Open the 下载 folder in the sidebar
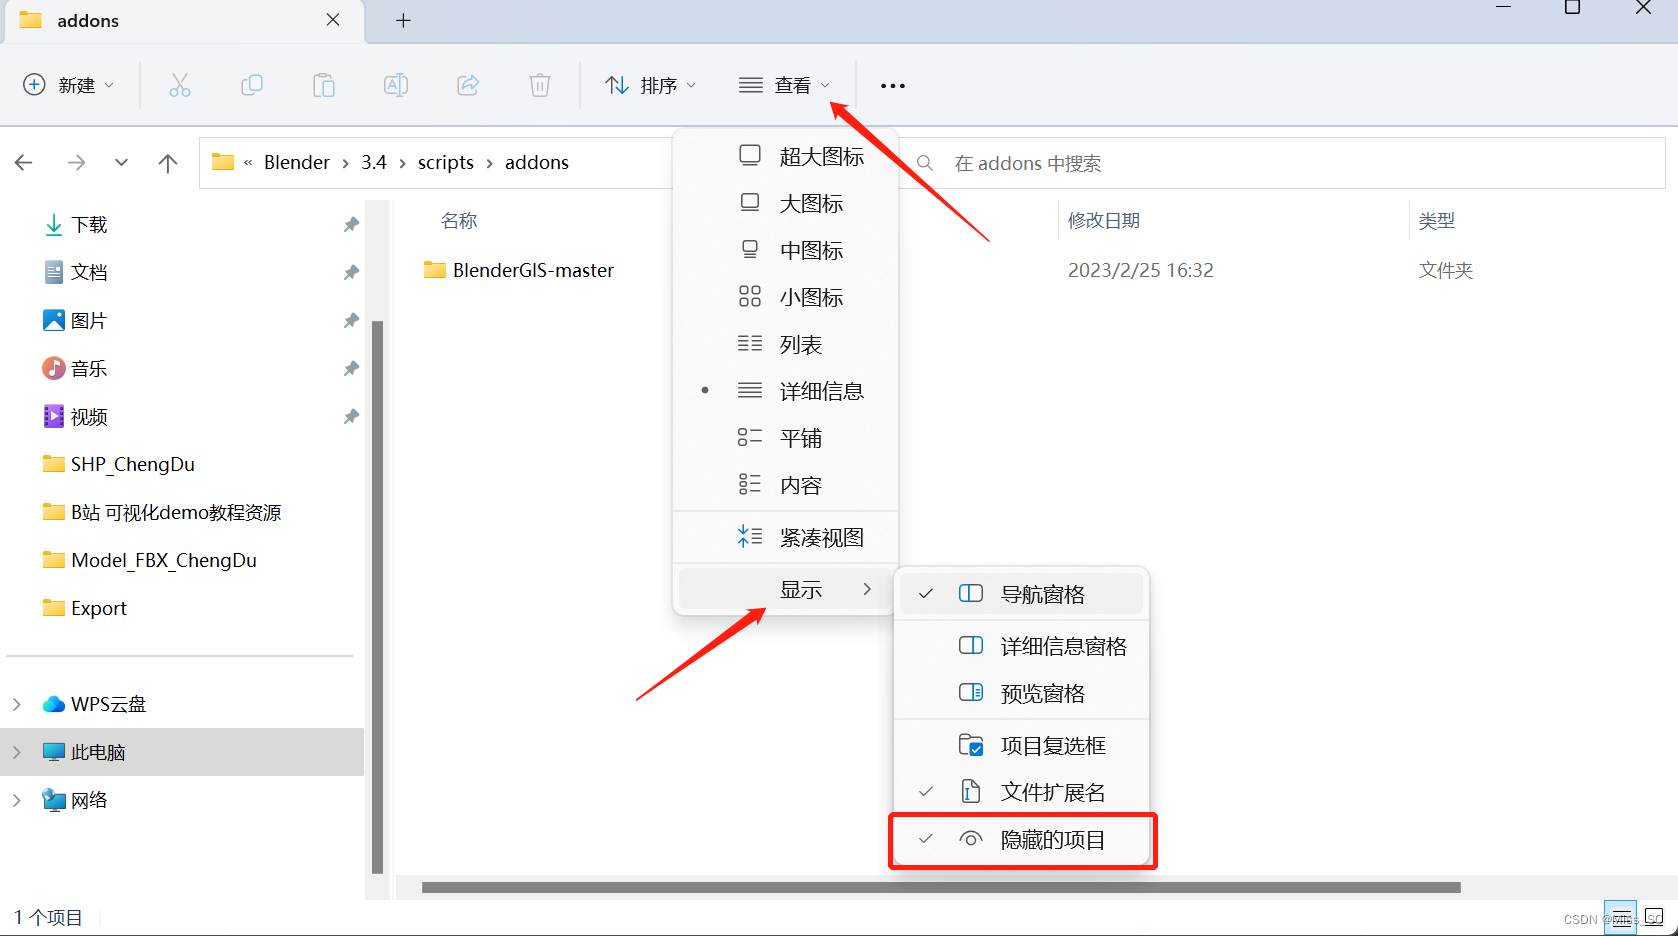This screenshot has width=1678, height=936. [x=89, y=224]
